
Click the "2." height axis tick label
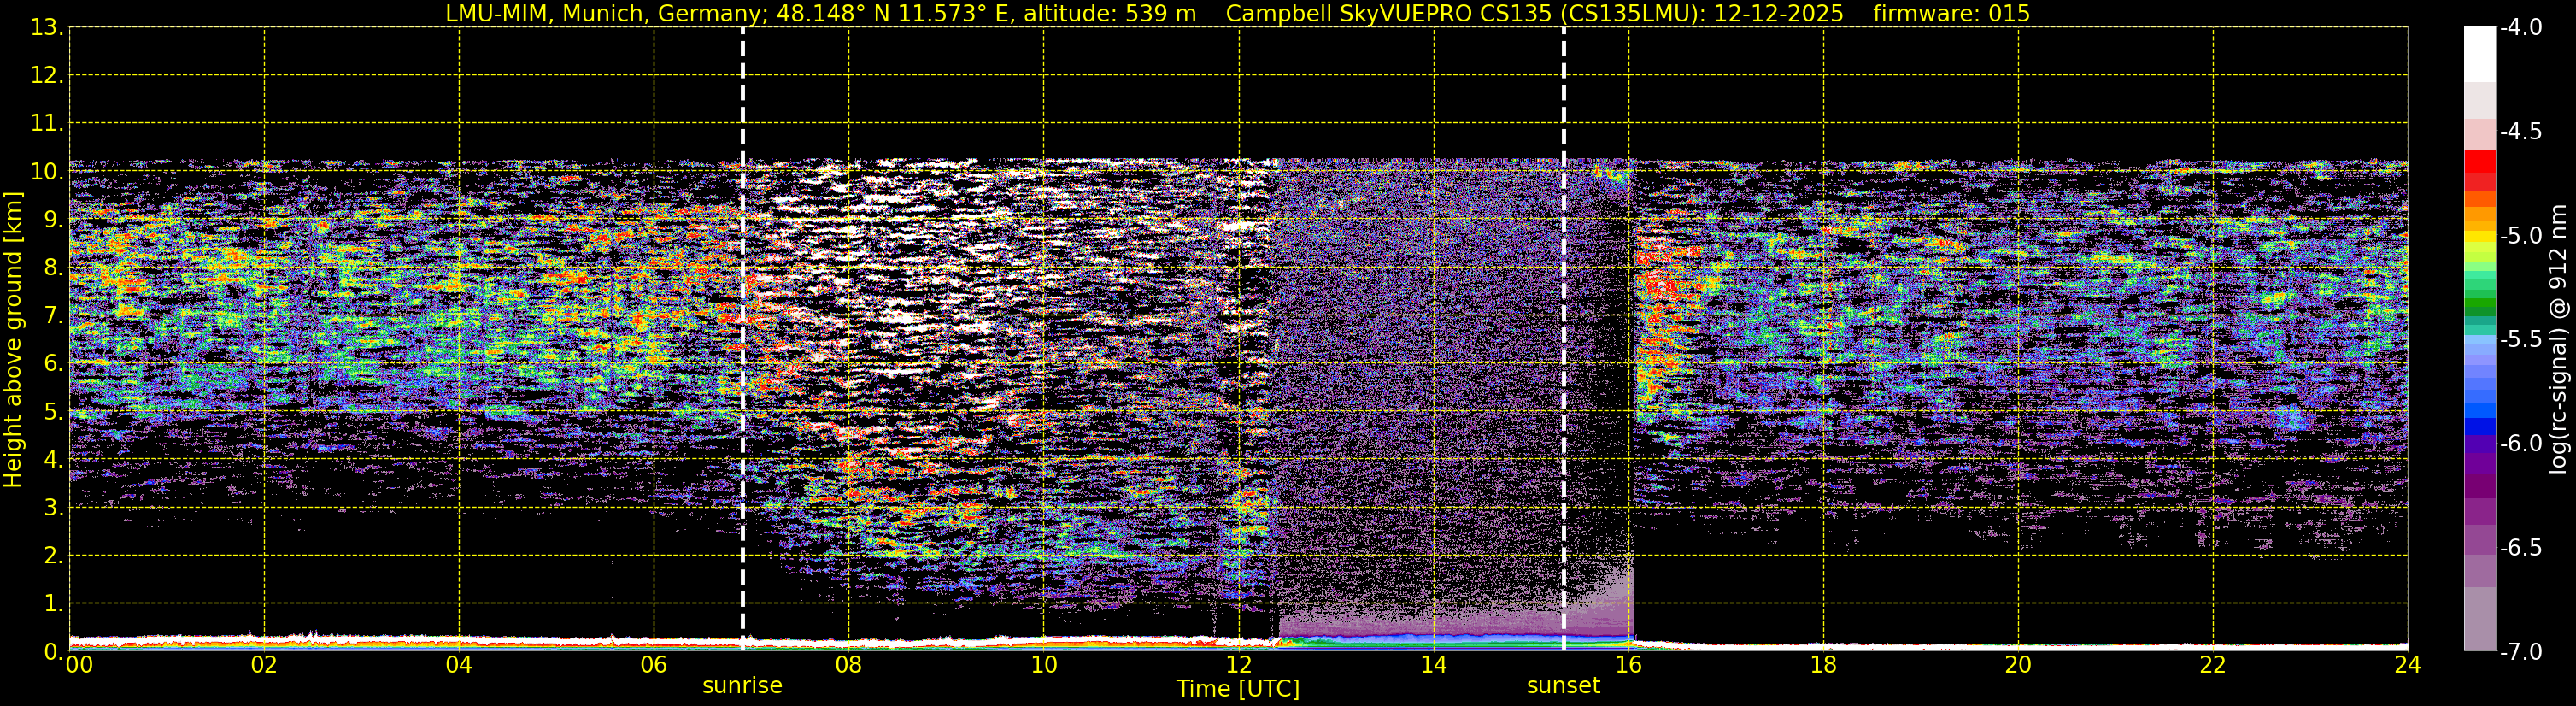54,556
